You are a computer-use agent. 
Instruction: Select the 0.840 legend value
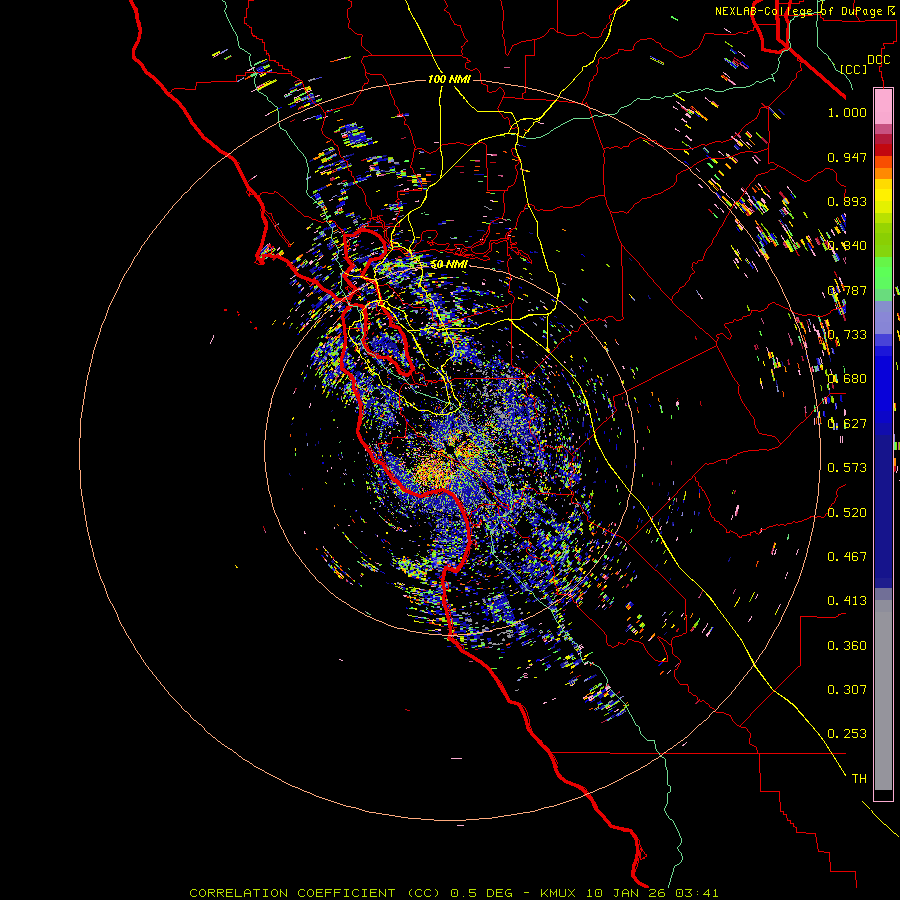[847, 246]
